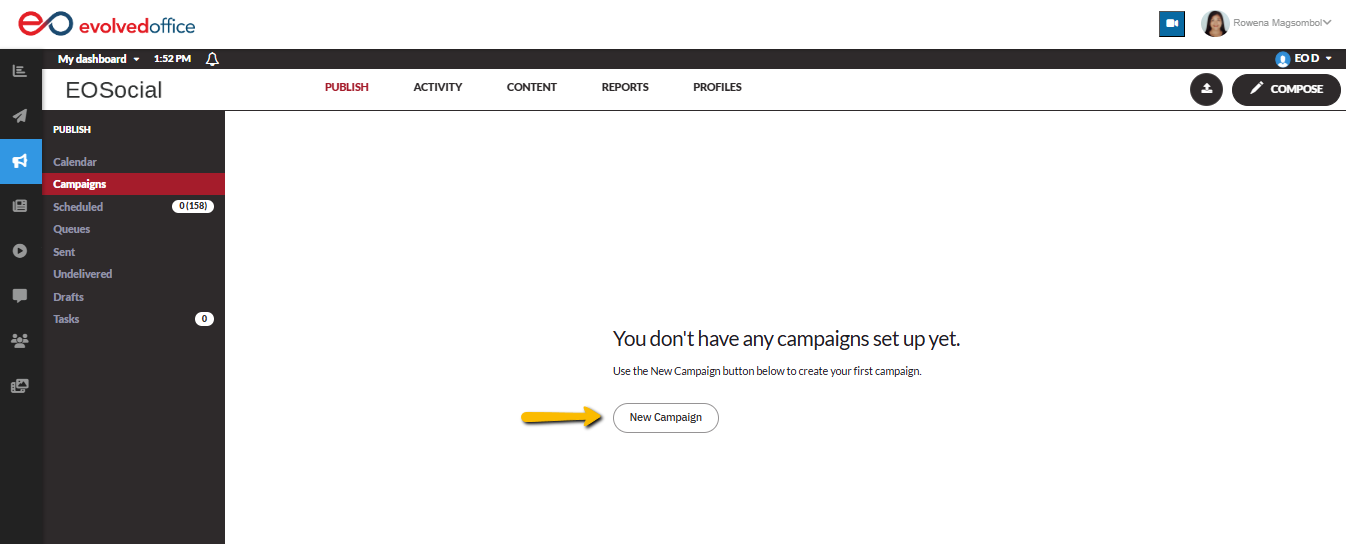Viewport: 1346px width, 544px height.
Task: Click the notification bell icon
Action: tap(212, 59)
